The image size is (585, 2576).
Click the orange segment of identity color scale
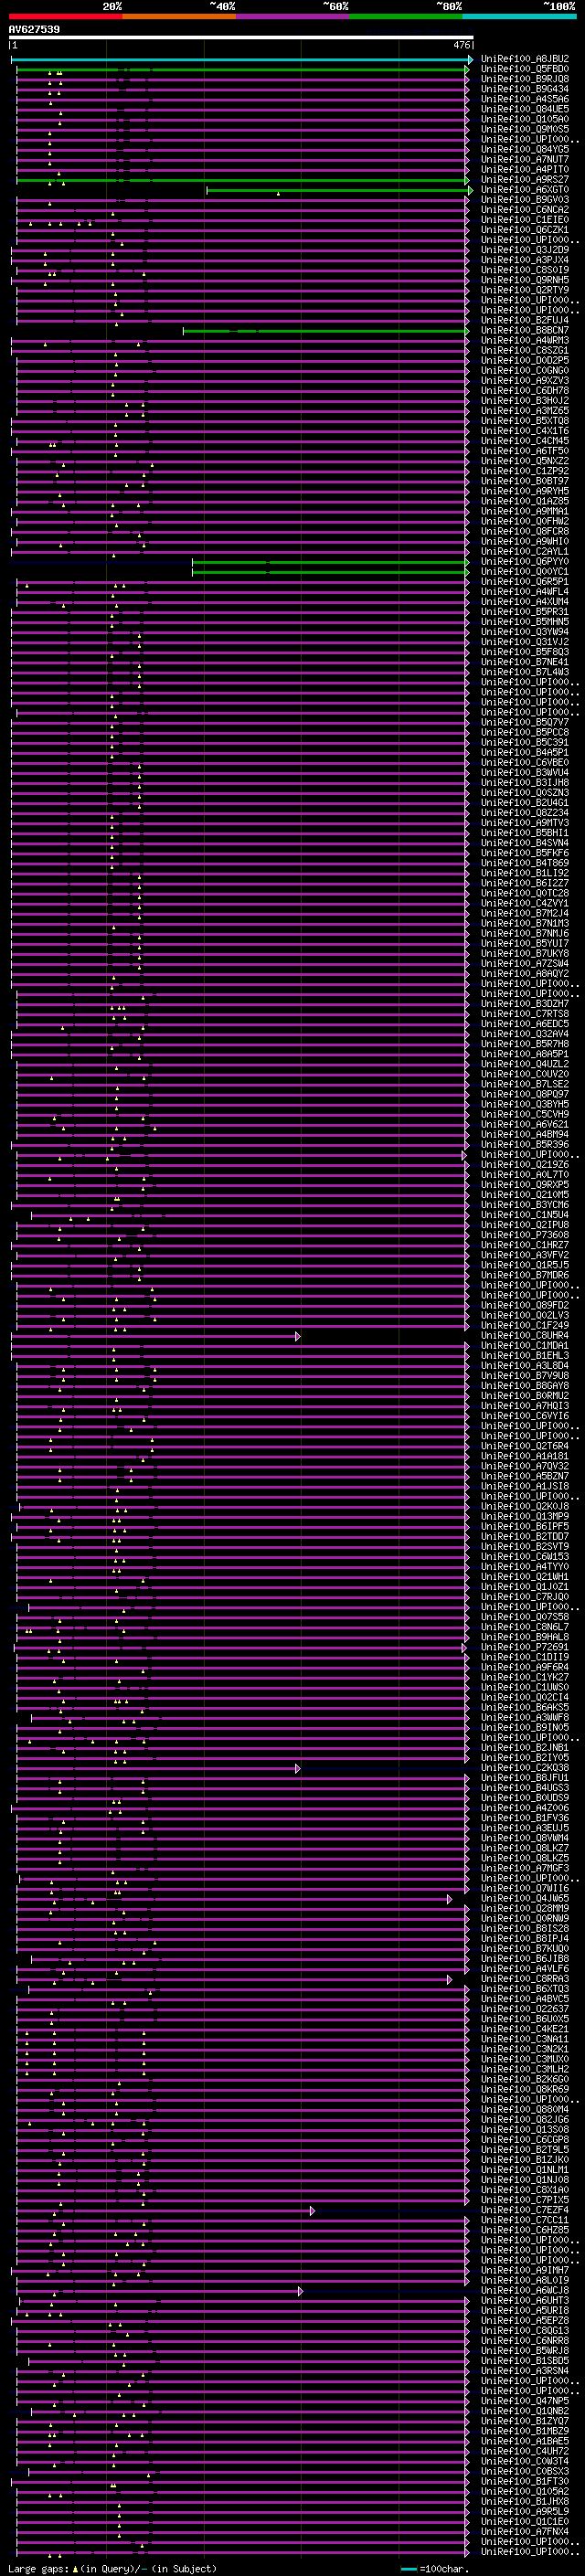179,16
